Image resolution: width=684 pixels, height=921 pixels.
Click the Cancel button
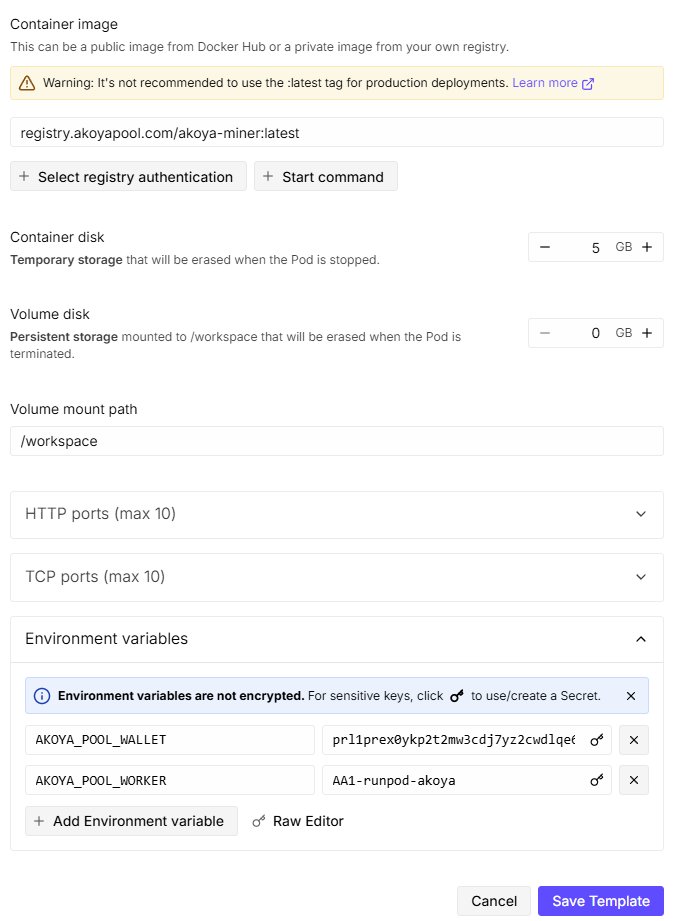pyautogui.click(x=494, y=901)
